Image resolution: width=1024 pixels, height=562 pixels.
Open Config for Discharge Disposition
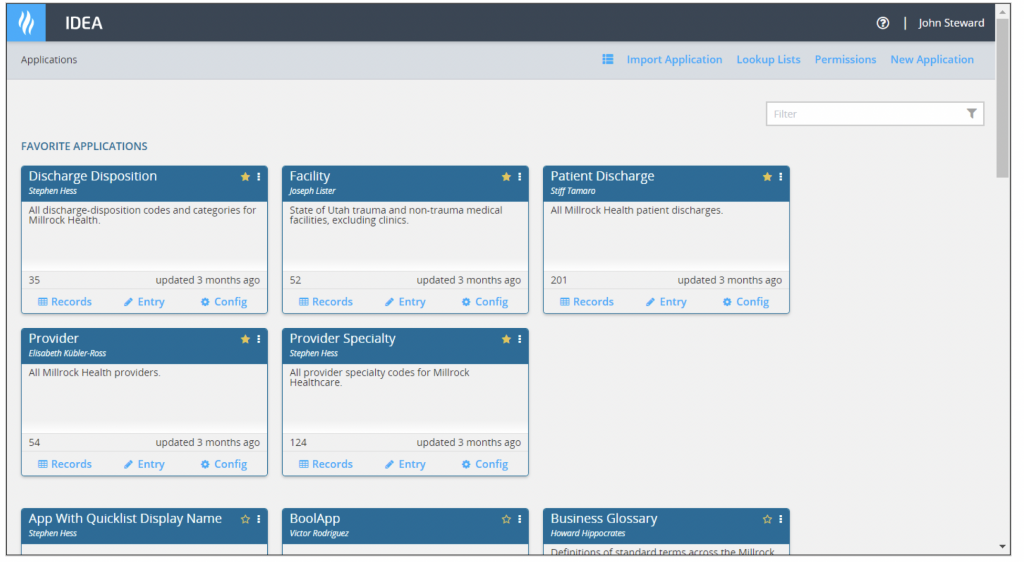[223, 302]
